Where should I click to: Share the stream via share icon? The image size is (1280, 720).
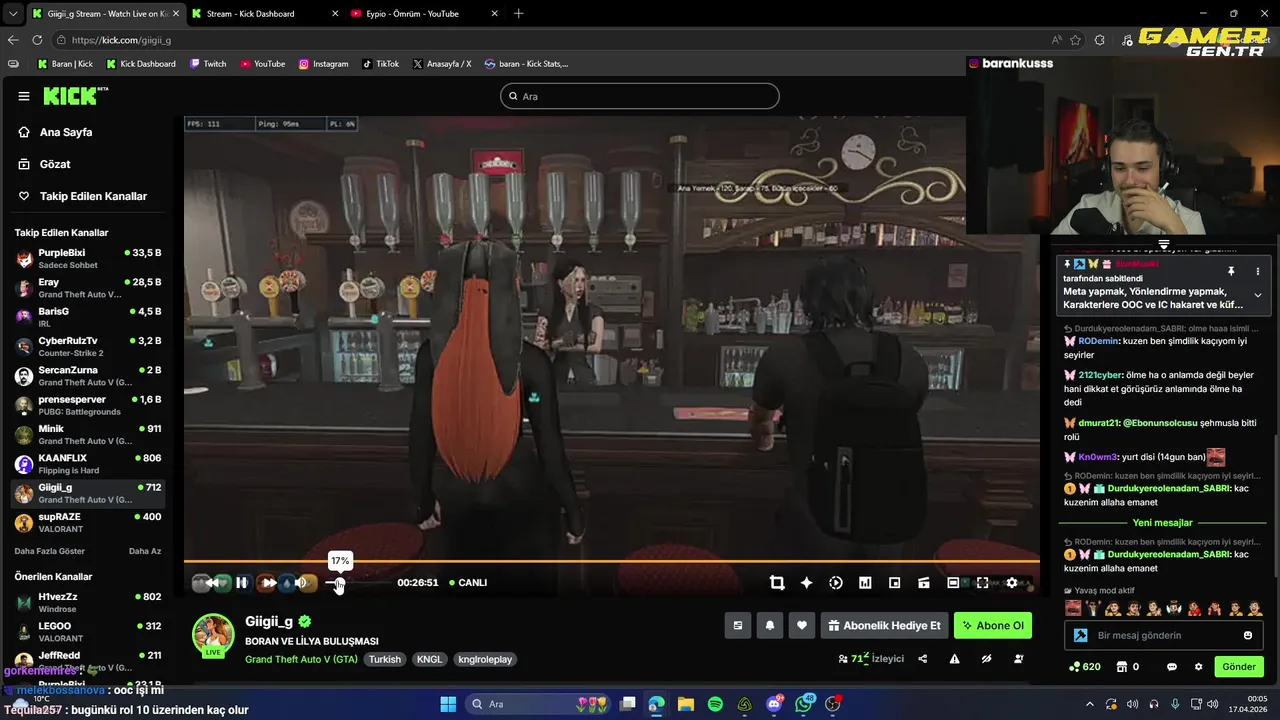click(x=922, y=659)
